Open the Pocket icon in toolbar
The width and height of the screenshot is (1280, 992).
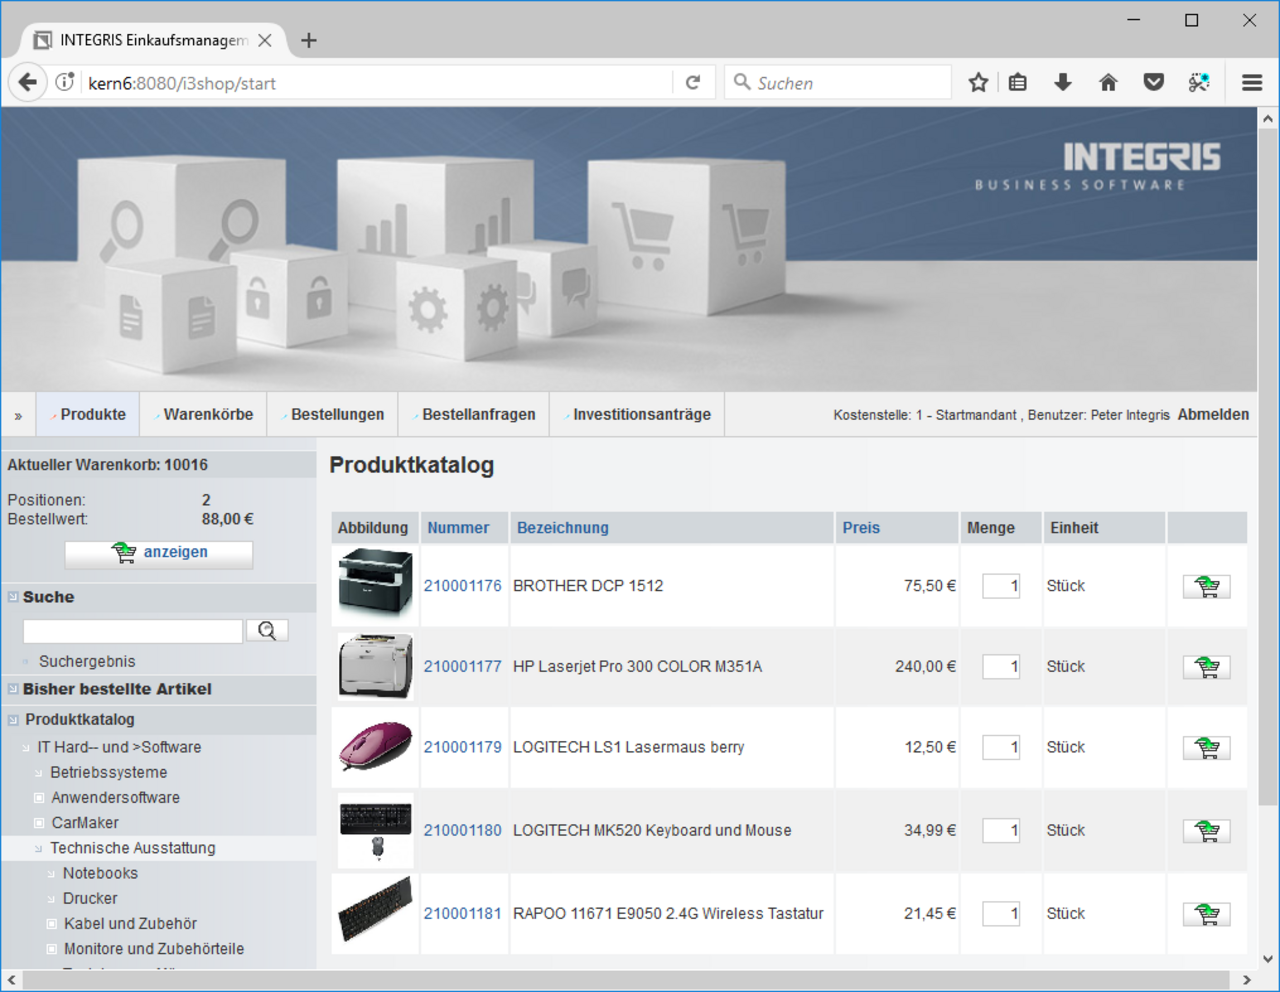[x=1154, y=82]
